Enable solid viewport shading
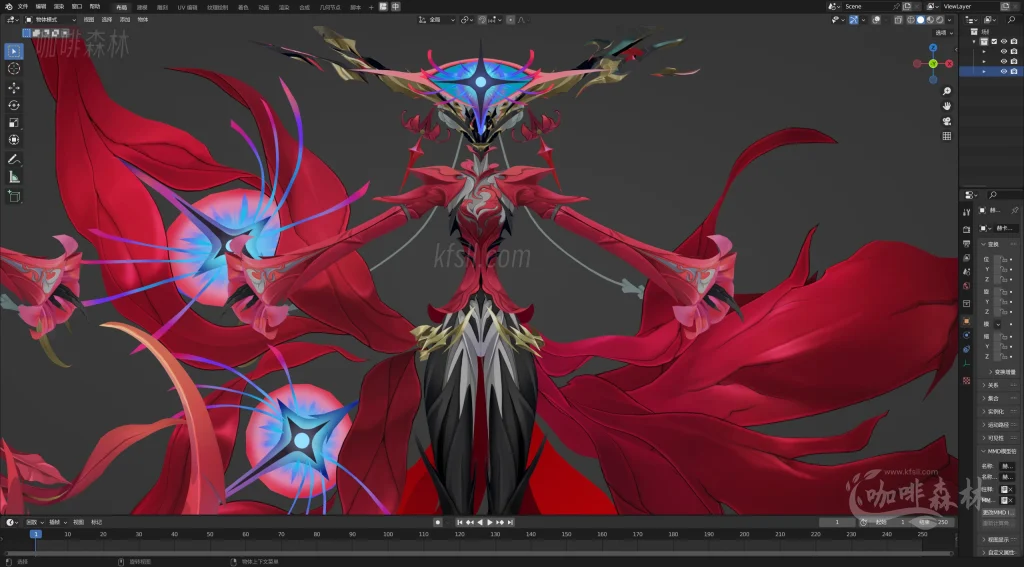 (x=920, y=20)
